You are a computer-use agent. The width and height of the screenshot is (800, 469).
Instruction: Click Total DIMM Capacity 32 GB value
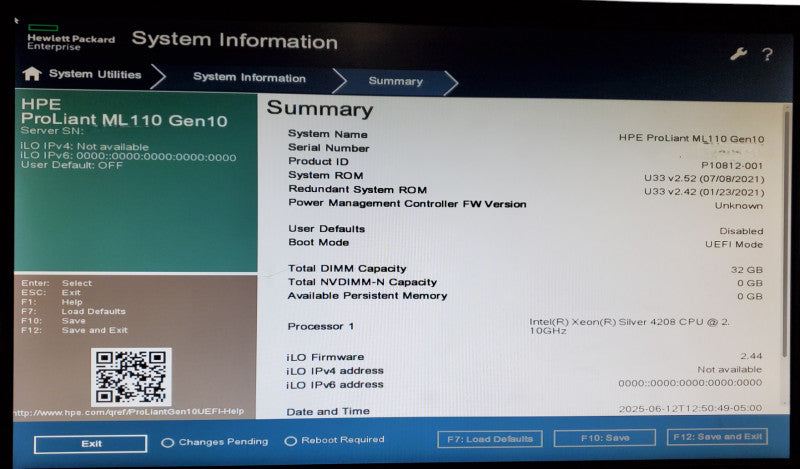click(747, 270)
